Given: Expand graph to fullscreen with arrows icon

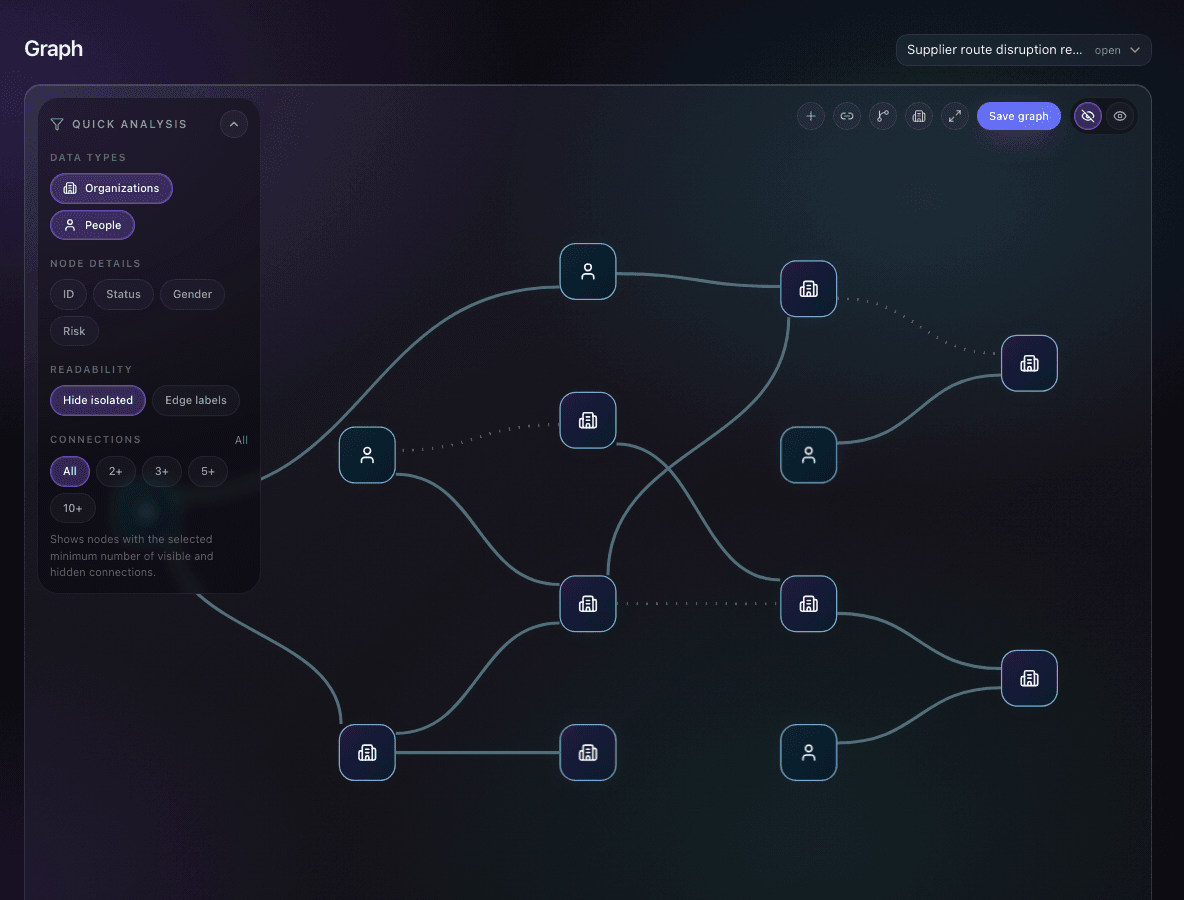Looking at the screenshot, I should pos(954,116).
